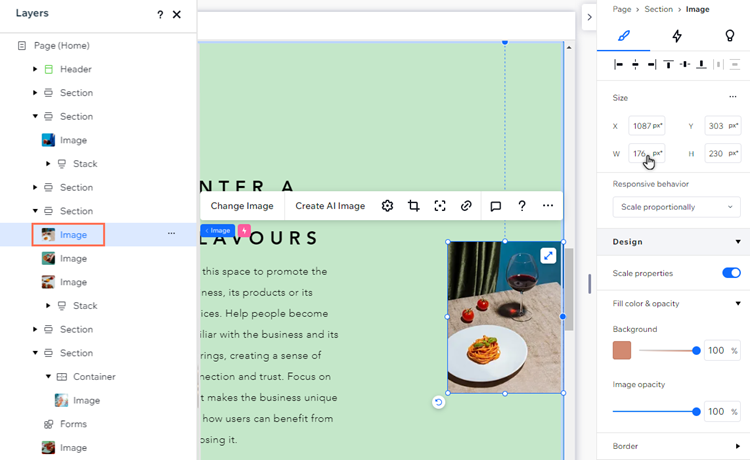Collapse the Design section
This screenshot has width=750, height=460.
click(738, 242)
